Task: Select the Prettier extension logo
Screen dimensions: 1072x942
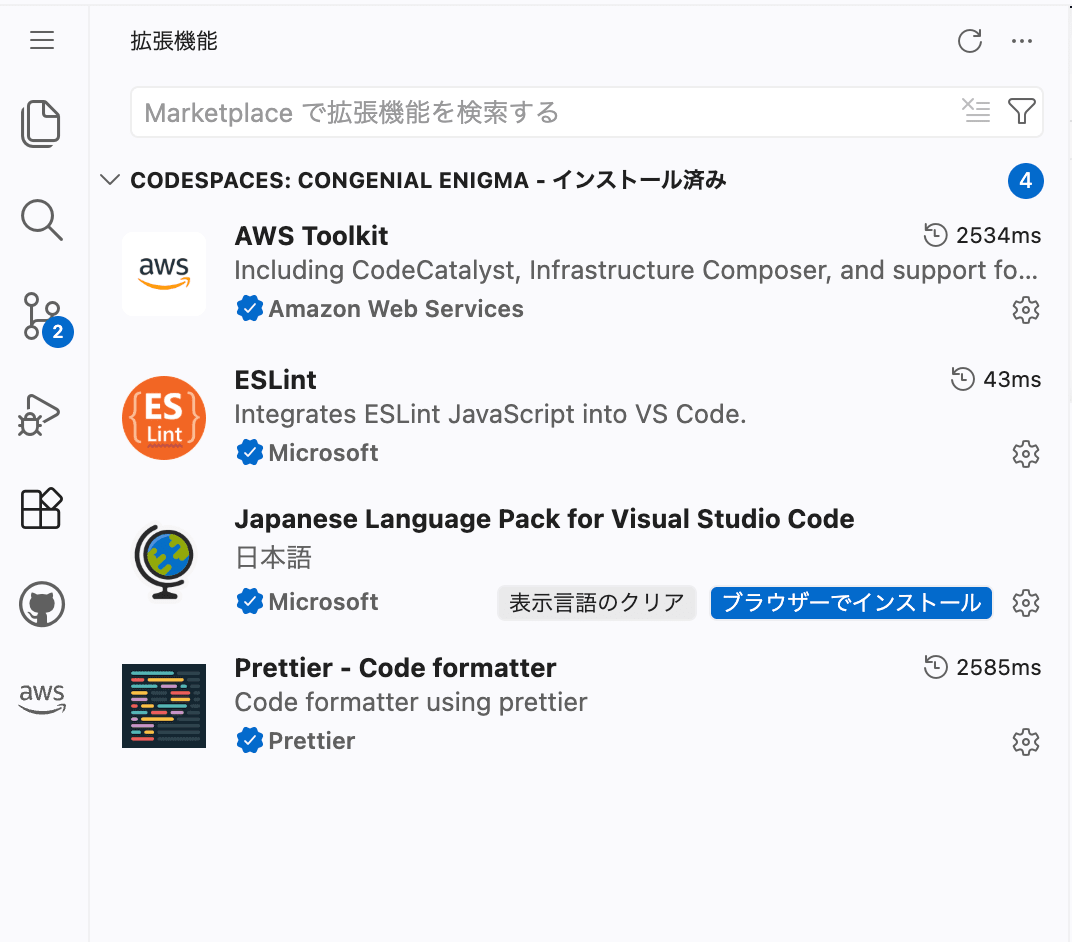Action: click(164, 705)
